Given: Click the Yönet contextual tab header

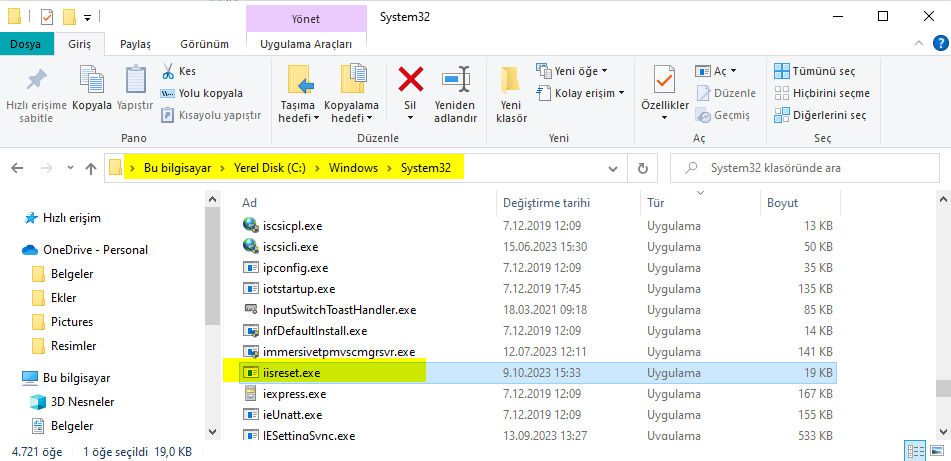Looking at the screenshot, I should 306,18.
